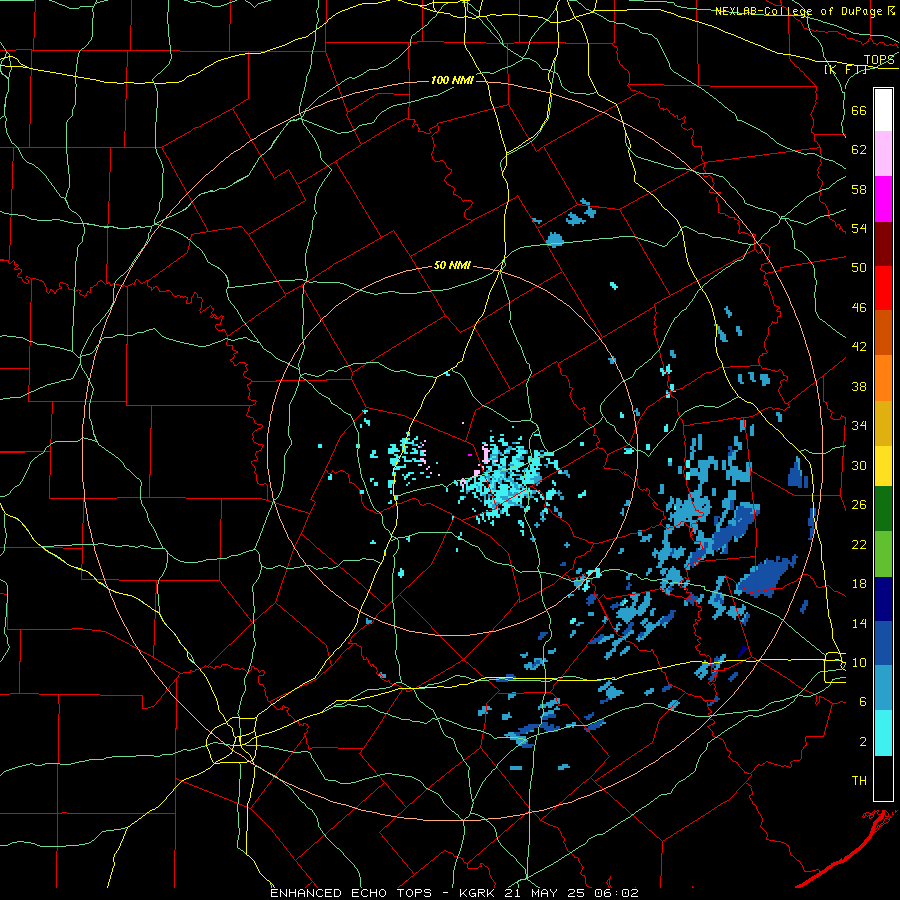The height and width of the screenshot is (900, 900).
Task: Click the dark orange legend band
Action: pyautogui.click(x=883, y=333)
